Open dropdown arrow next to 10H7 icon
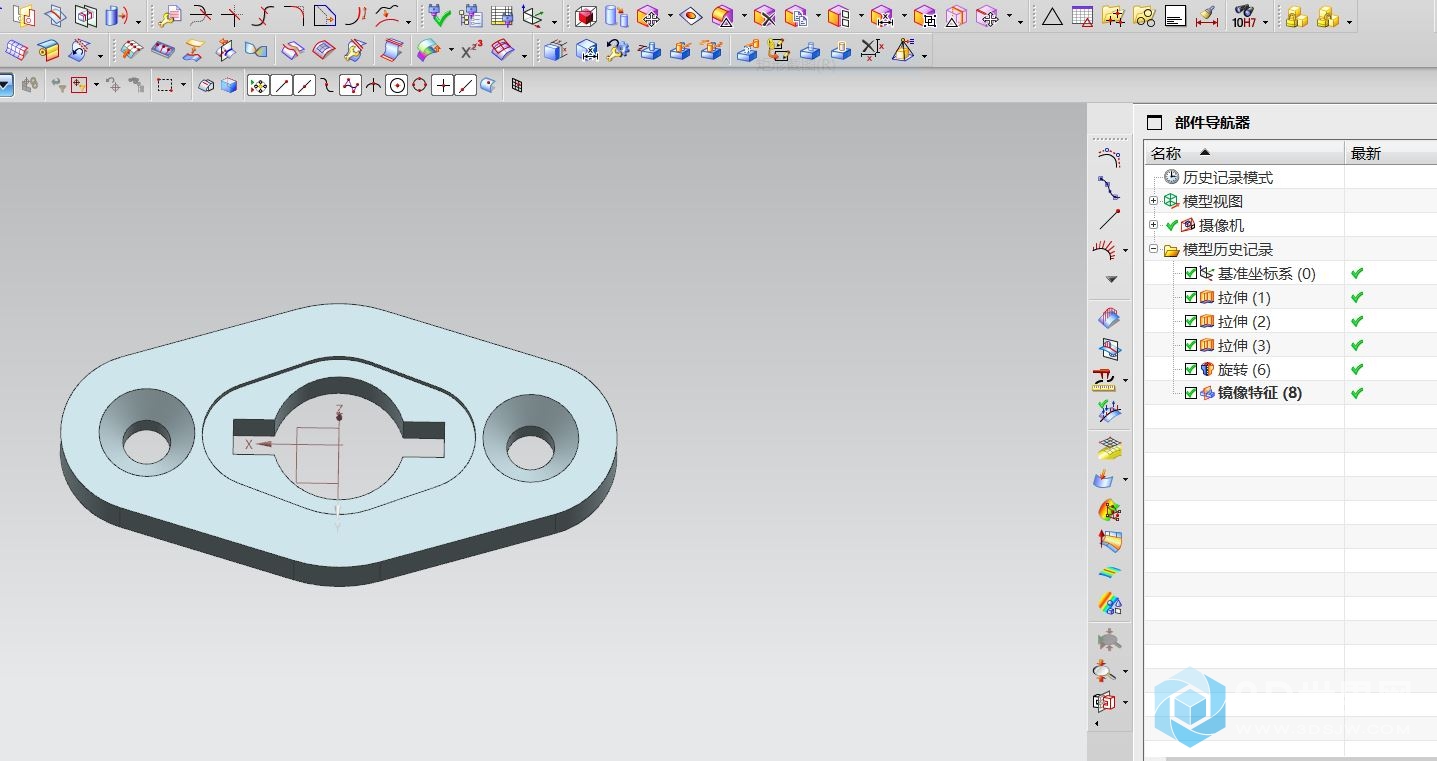1437x761 pixels. [x=1266, y=21]
